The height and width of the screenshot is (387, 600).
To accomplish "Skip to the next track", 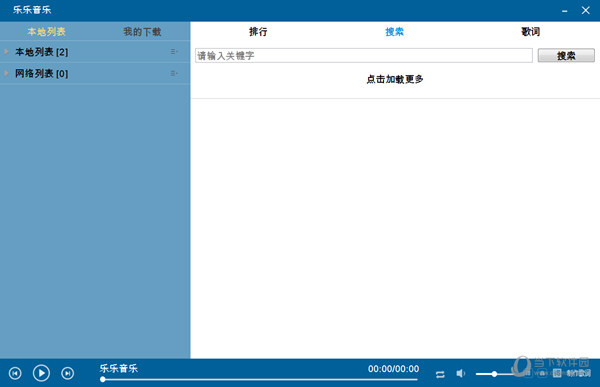I will [68, 373].
